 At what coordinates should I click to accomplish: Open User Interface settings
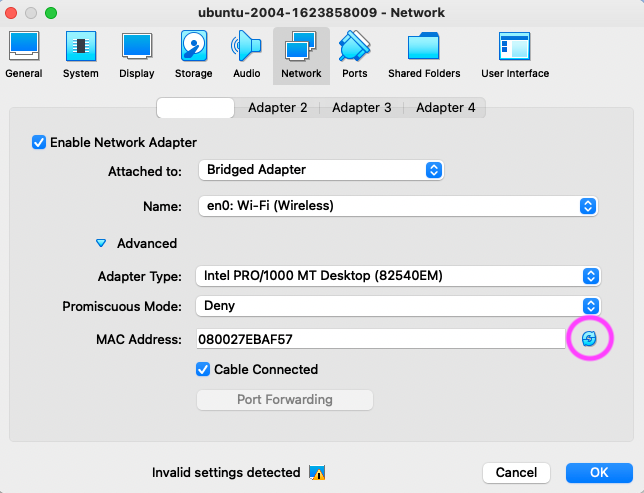tap(514, 55)
